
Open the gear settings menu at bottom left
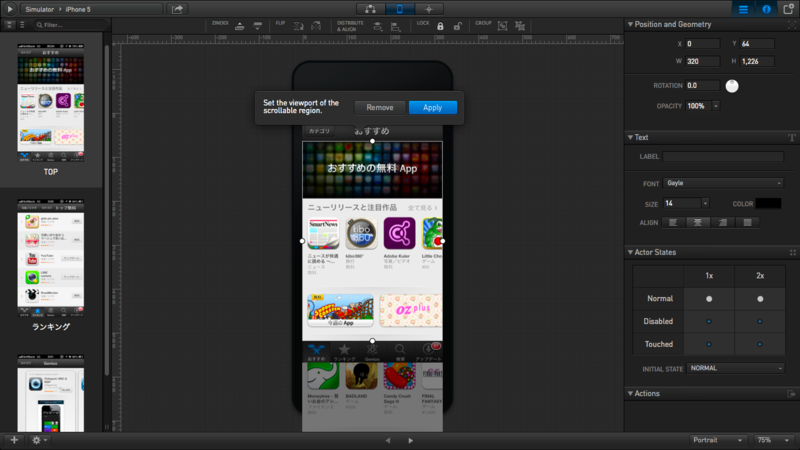(39, 440)
